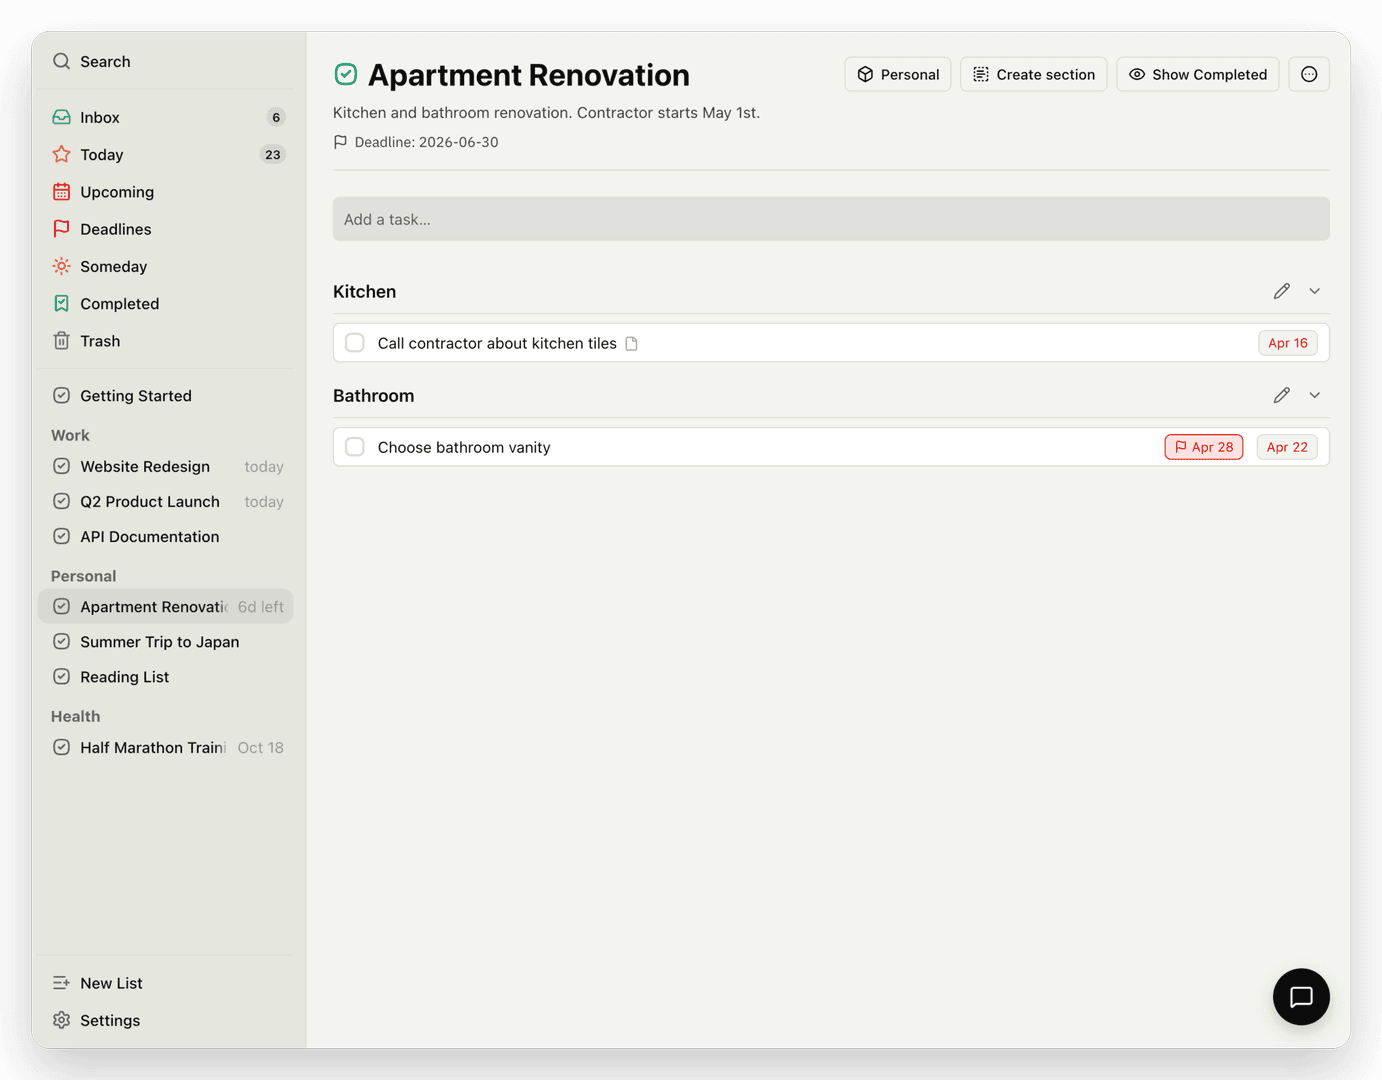Select the Today star icon

point(62,154)
